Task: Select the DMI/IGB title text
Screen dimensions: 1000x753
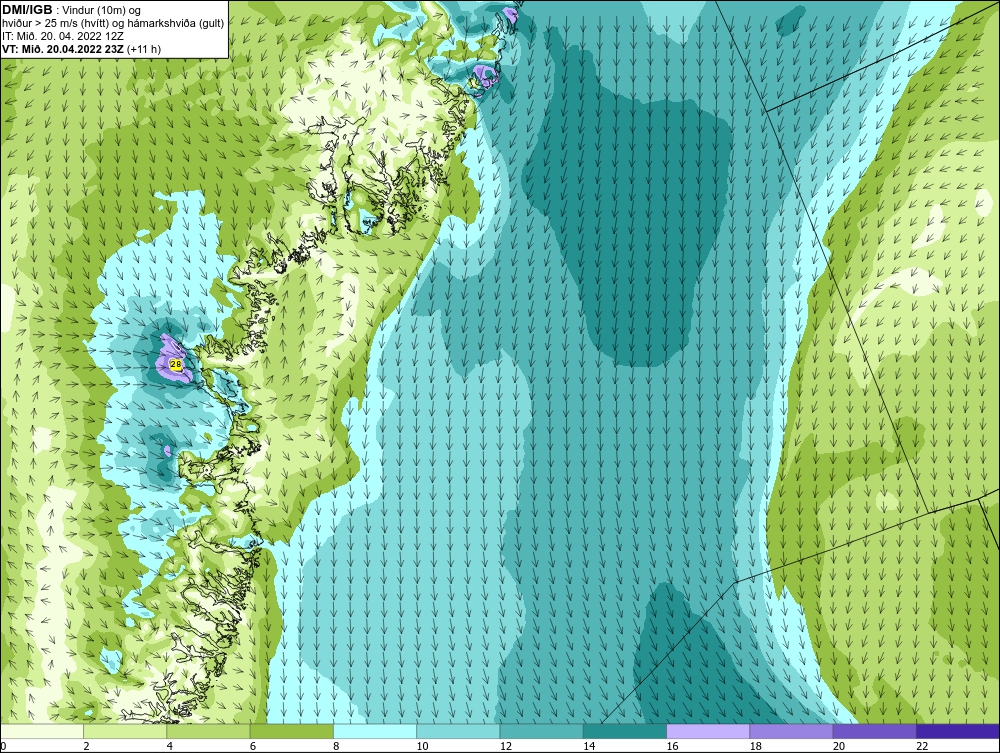Action: 27,10
